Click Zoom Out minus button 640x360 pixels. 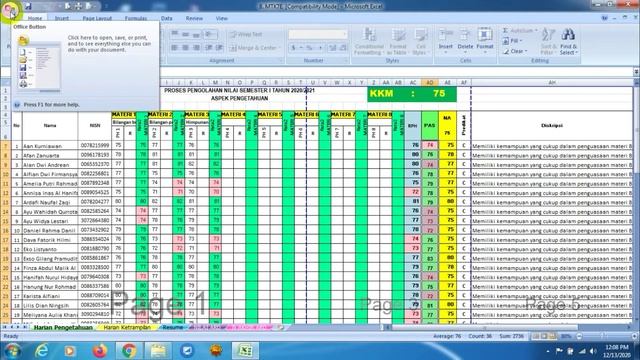point(579,336)
